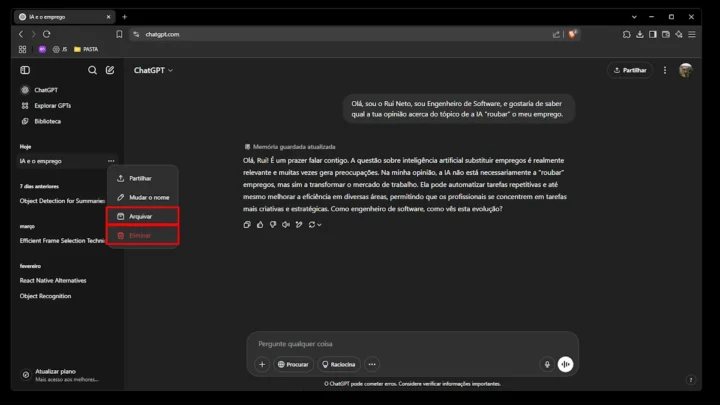Toggle the Raciocina reasoning mode
Screen dimensions: 720x405
tap(340, 365)
